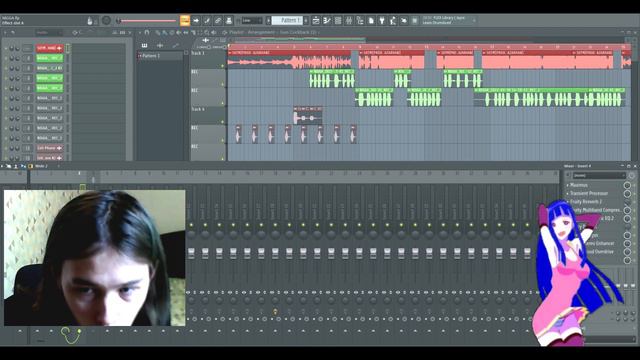
Task: Toggle mute LED on playlist Track 4
Action: point(222,122)
